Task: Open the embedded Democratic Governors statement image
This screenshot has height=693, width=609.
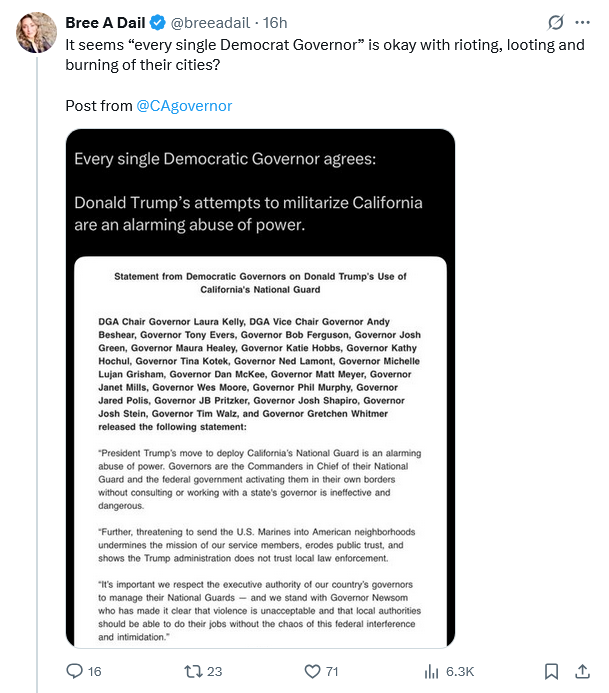Action: tap(260, 388)
